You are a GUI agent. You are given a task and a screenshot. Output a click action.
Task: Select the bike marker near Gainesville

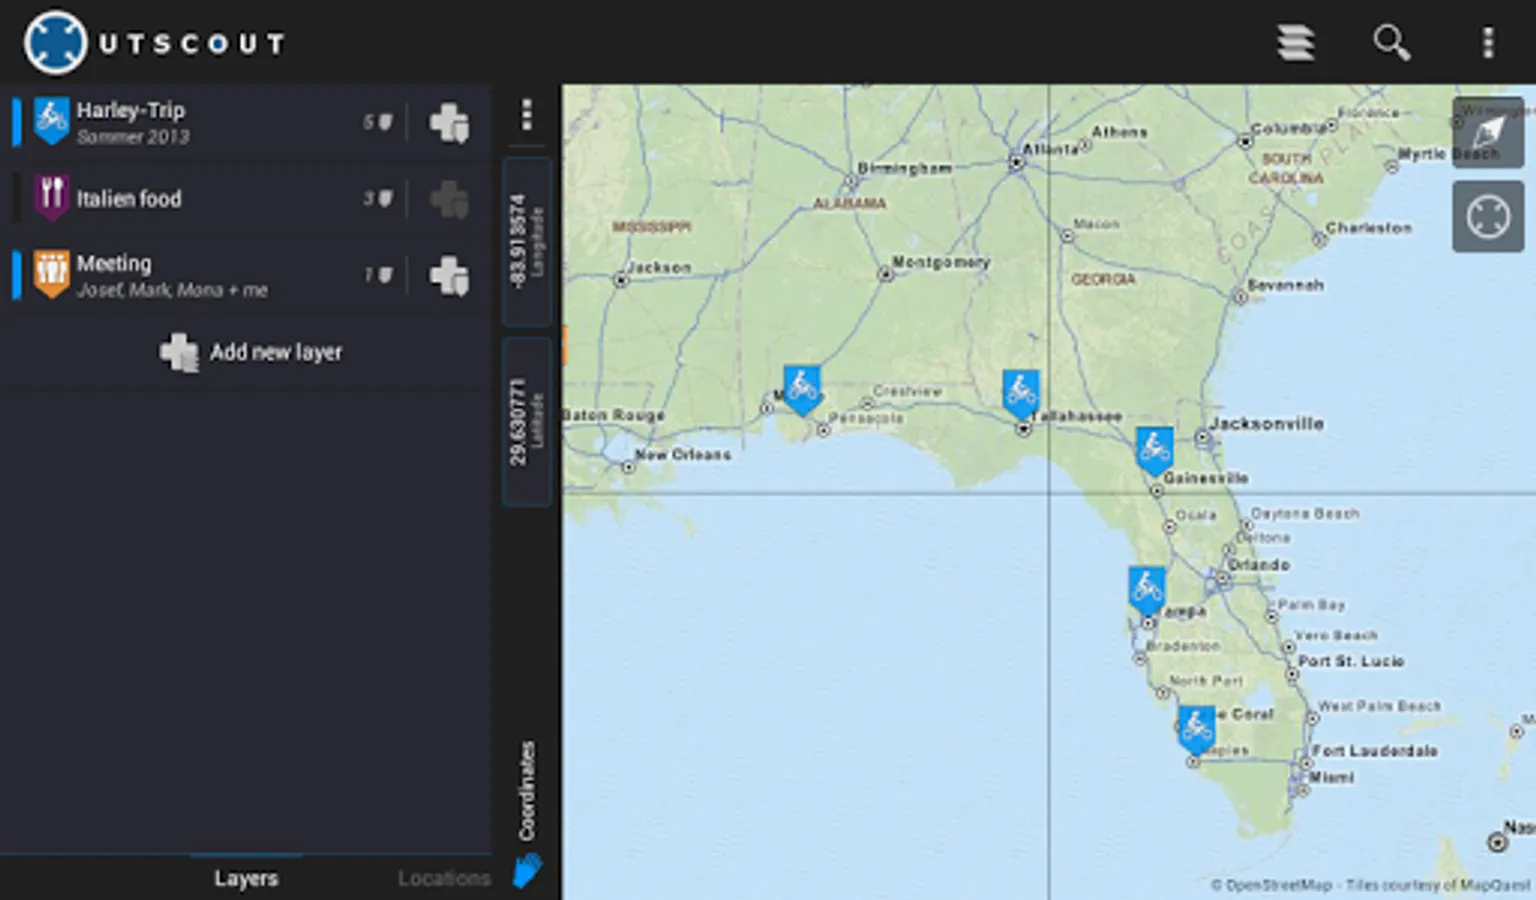[1154, 451]
